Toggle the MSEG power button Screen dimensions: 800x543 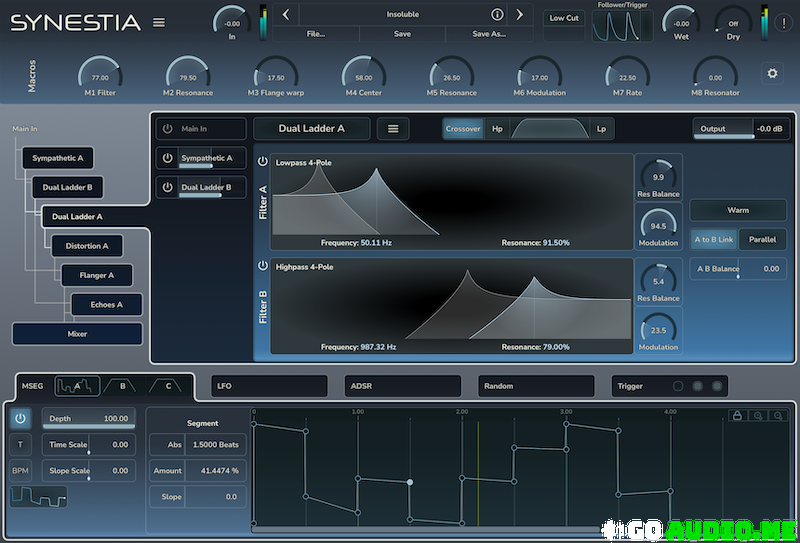[20, 418]
